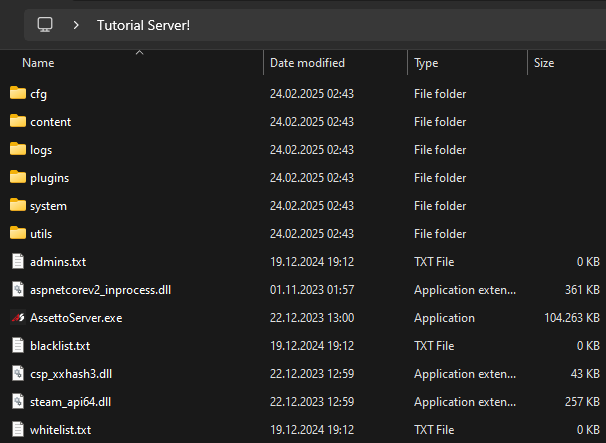Image resolution: width=606 pixels, height=443 pixels.
Task: Select the steam_api64.dll file icon
Action: (x=17, y=402)
